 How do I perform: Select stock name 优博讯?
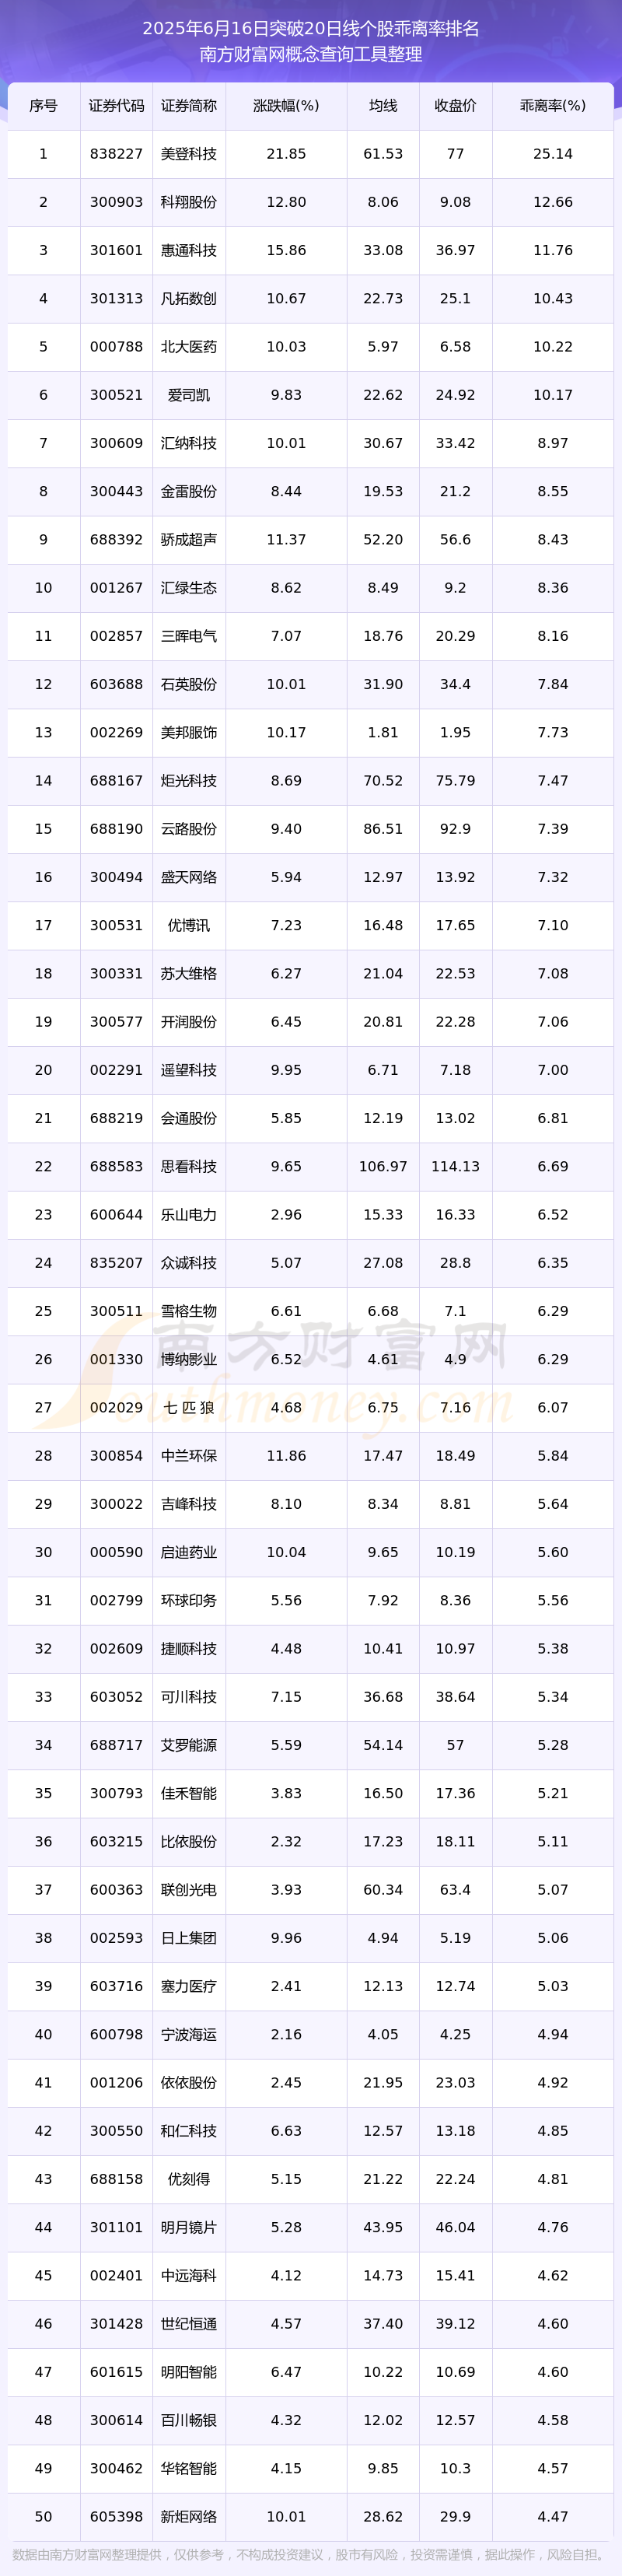point(189,925)
